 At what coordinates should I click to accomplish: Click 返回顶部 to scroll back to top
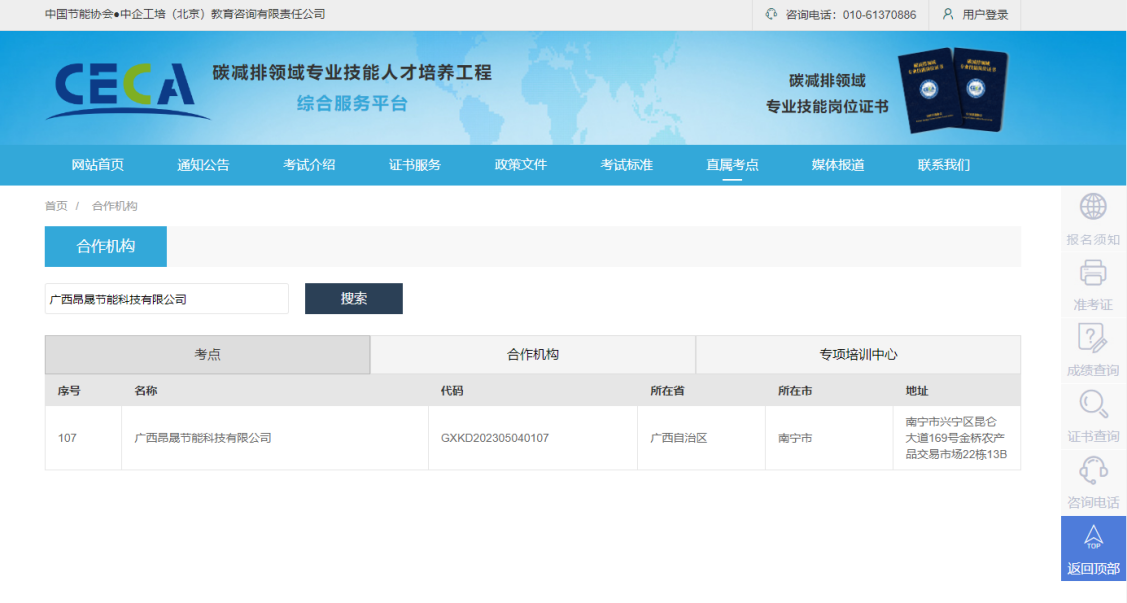pos(1092,548)
